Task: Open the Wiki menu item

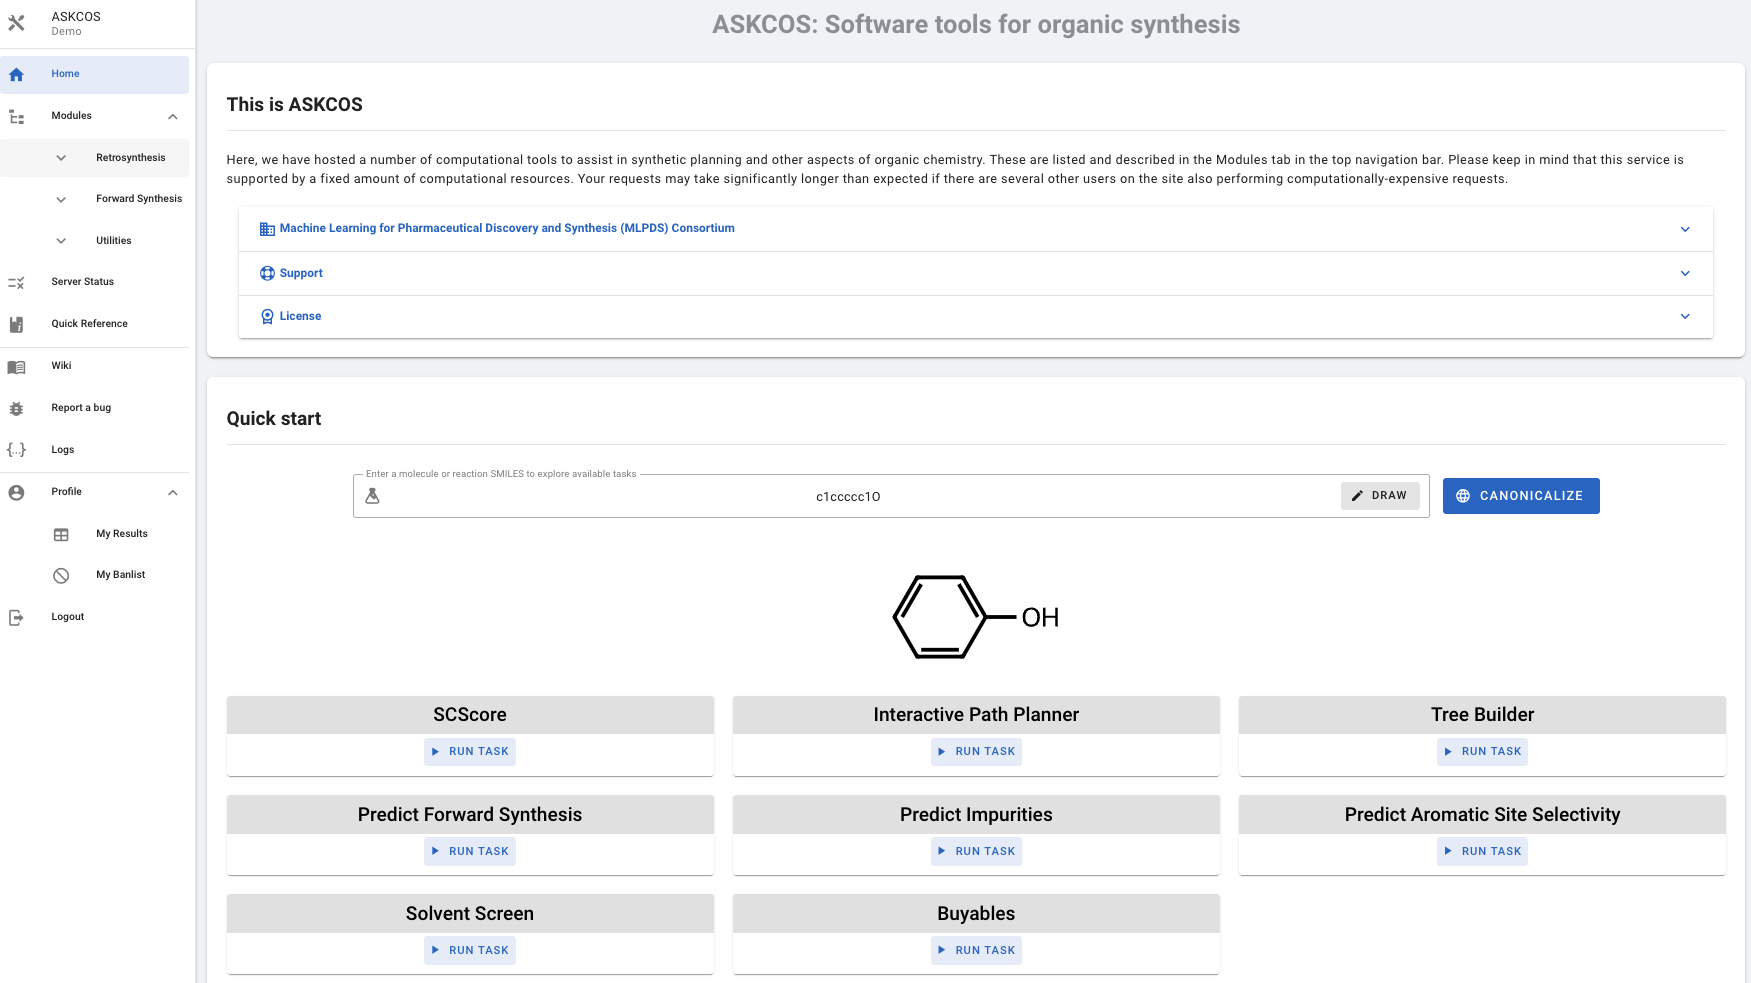Action: [x=95, y=367]
